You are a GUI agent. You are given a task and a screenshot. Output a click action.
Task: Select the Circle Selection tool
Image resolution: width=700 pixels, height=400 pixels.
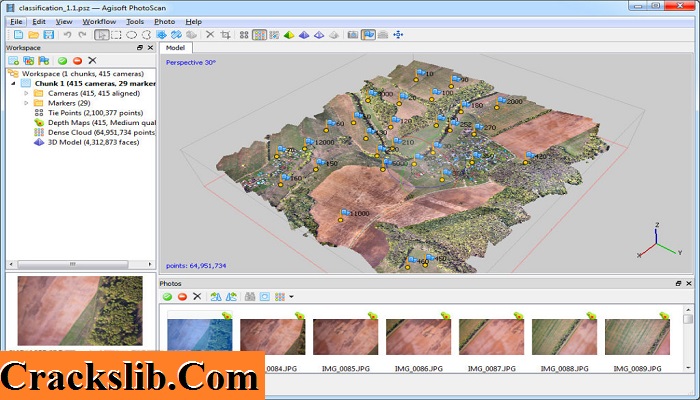(131, 35)
